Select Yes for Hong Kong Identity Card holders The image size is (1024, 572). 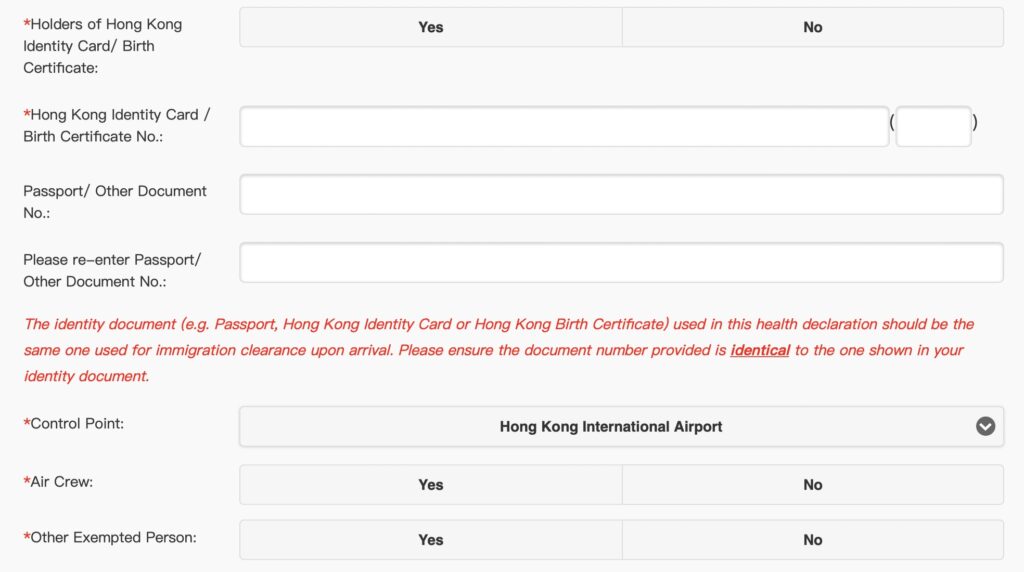click(x=431, y=27)
